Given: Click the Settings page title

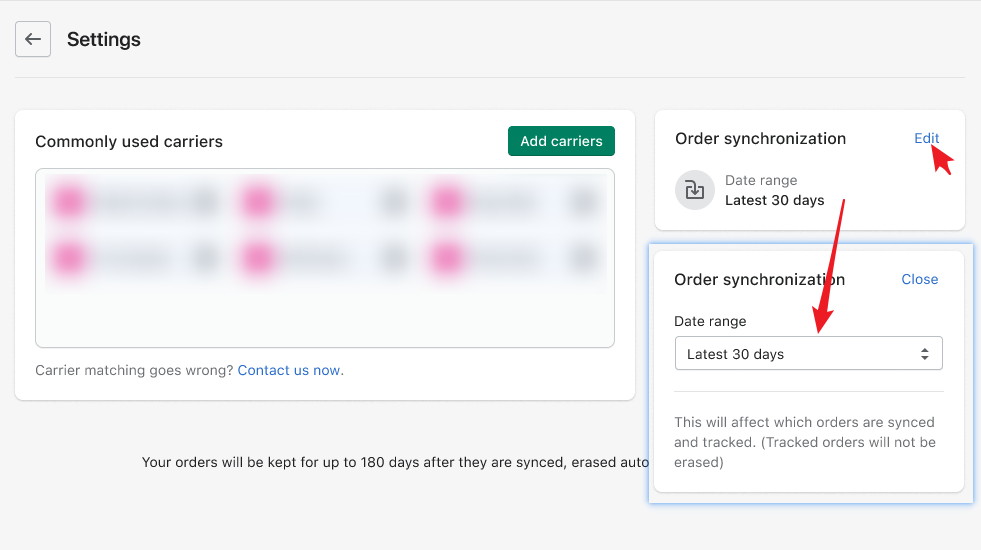Looking at the screenshot, I should pyautogui.click(x=104, y=40).
